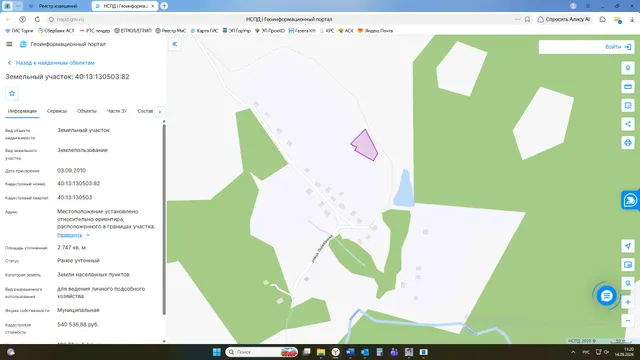Click the address bar nspd.gov.ru
The image size is (640, 360).
tap(70, 19)
